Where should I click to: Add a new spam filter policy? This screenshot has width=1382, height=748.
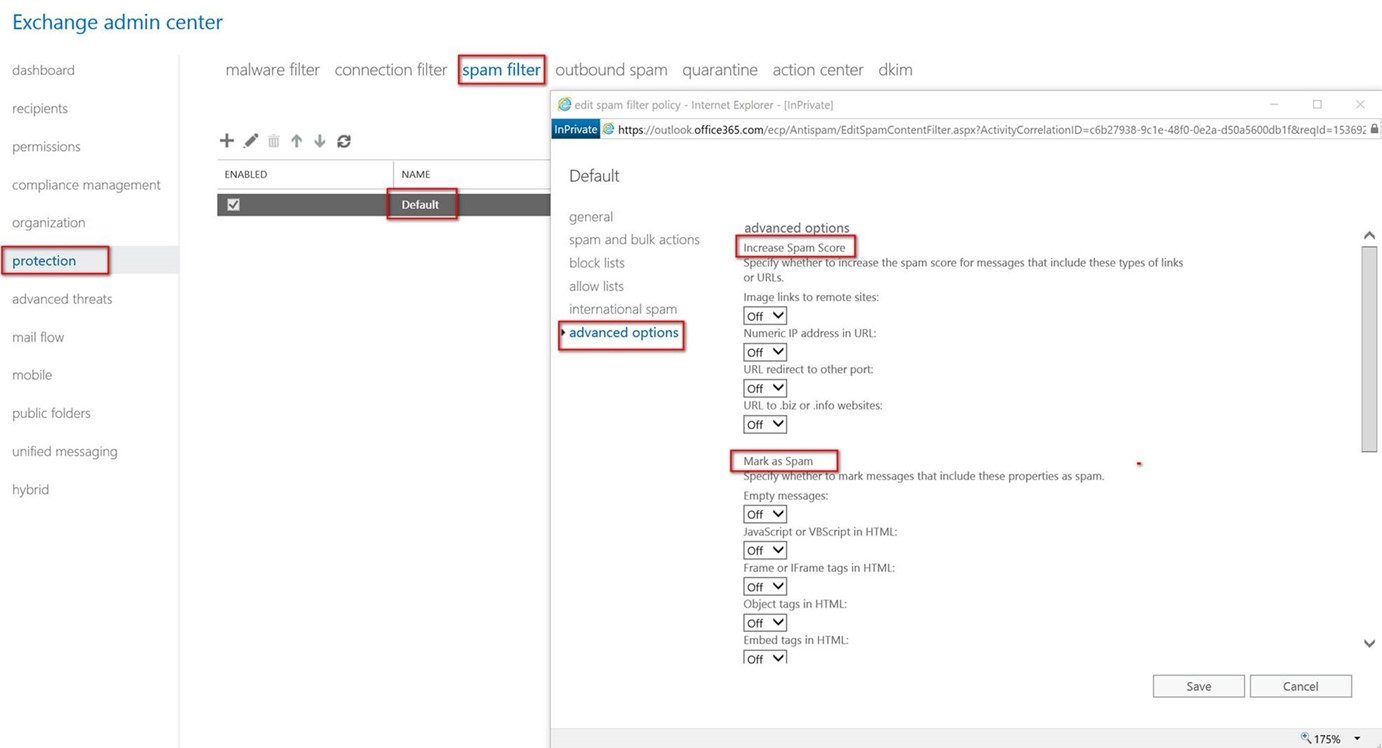point(227,141)
